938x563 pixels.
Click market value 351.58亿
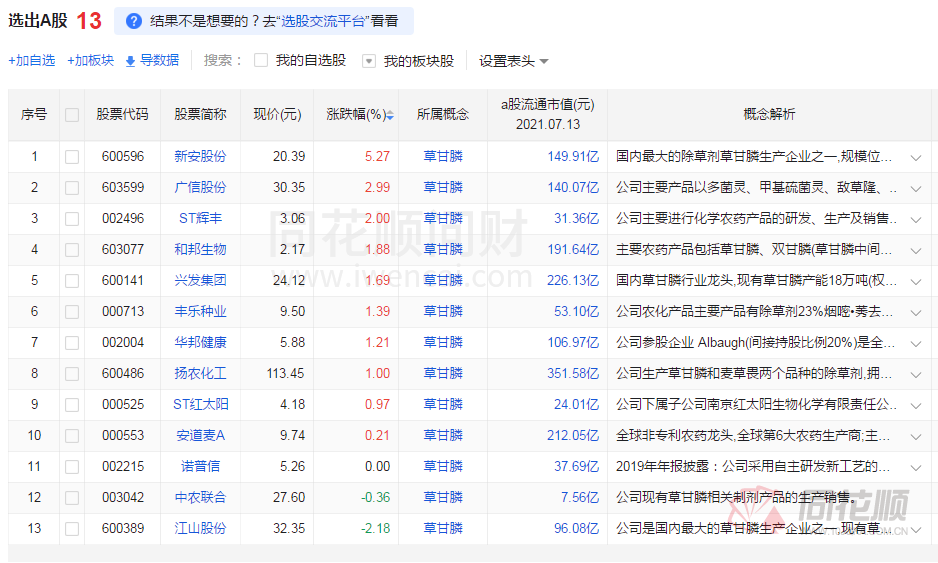pyautogui.click(x=573, y=374)
